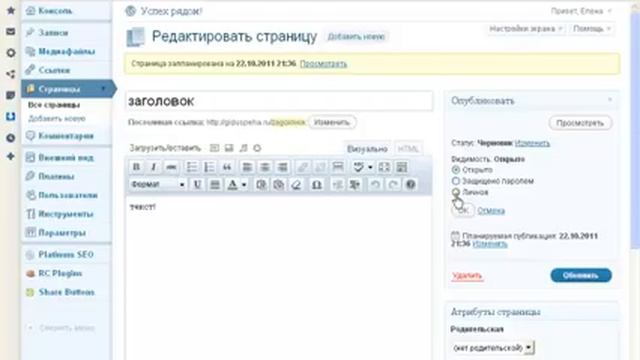Switch to the HTML editor tab
This screenshot has height=360, width=640.
click(408, 149)
